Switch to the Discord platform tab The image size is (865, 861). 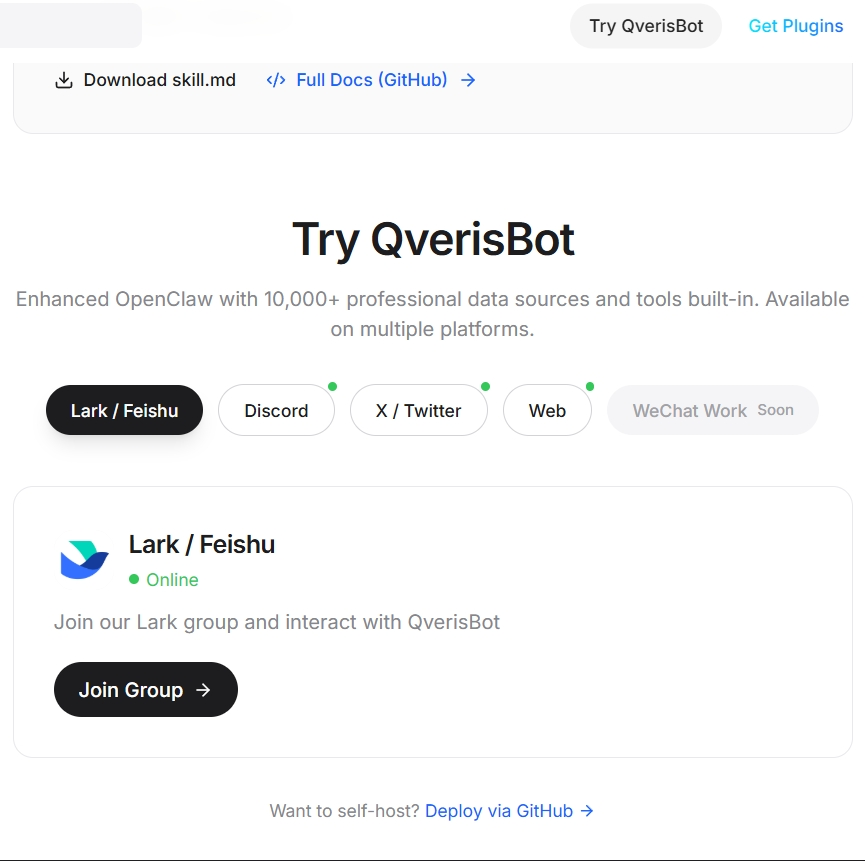pyautogui.click(x=276, y=410)
